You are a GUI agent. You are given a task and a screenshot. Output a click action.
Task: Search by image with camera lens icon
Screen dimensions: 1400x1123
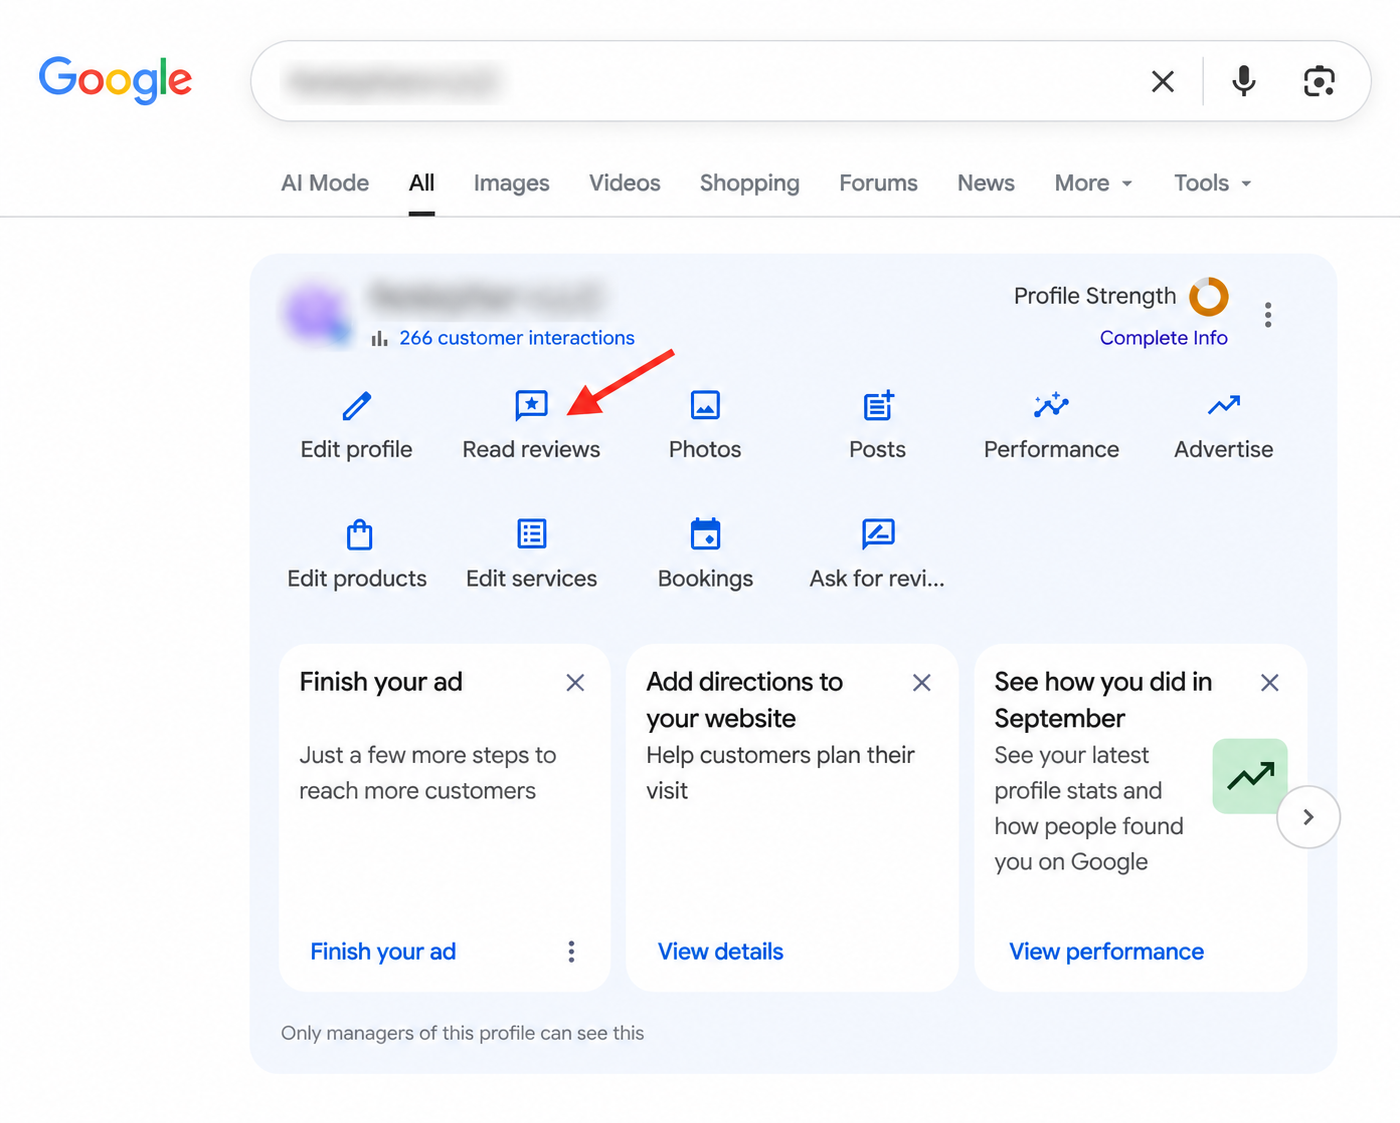[1319, 81]
